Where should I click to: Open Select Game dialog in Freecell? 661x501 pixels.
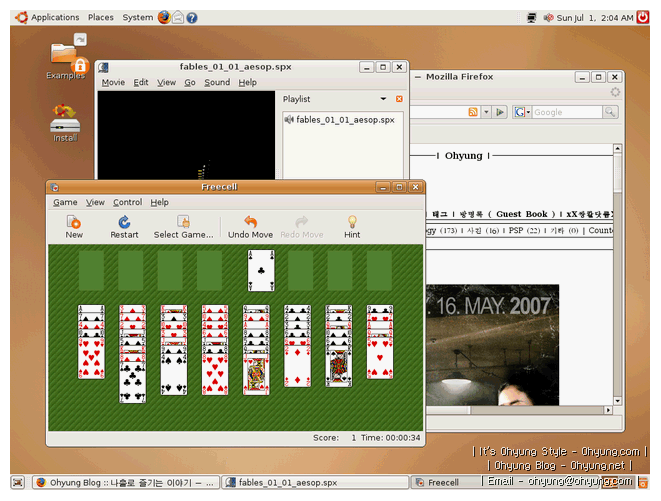183,227
